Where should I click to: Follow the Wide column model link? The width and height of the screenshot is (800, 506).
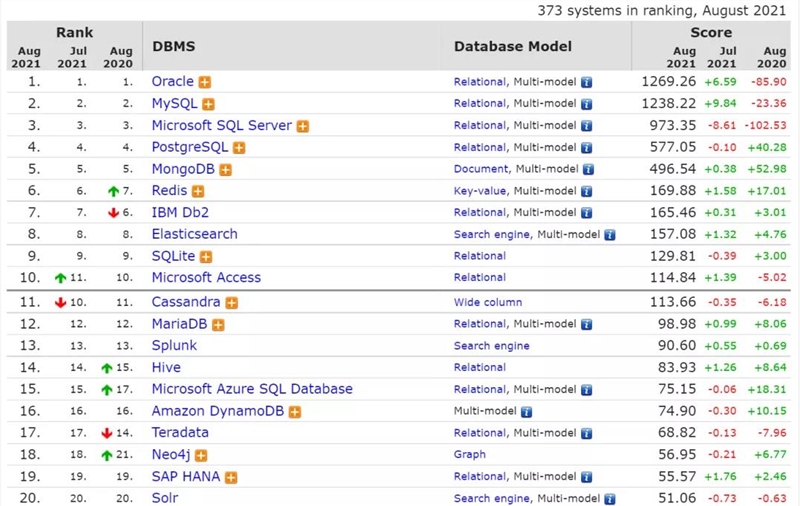coord(488,302)
